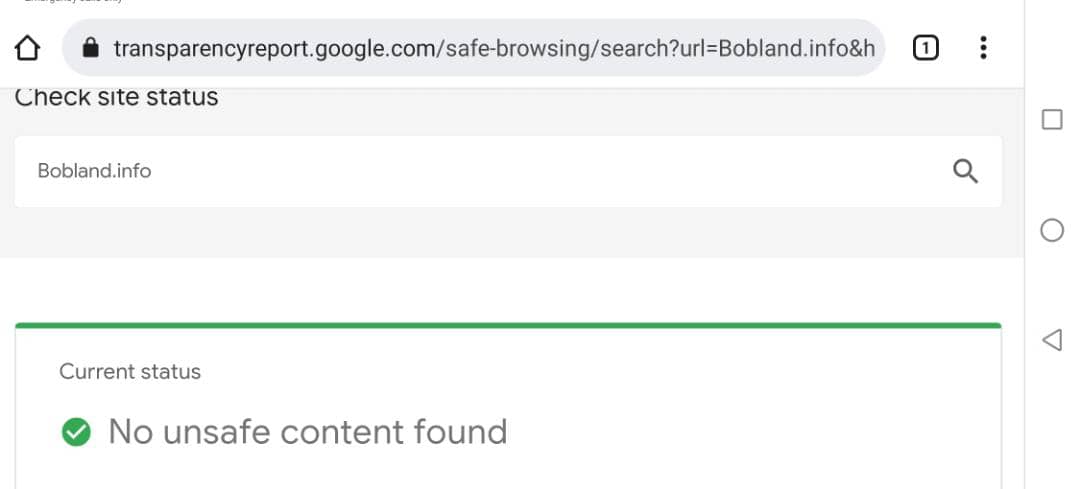Click the green bar atop status card
Image resolution: width=1080 pixels, height=489 pixels.
coord(508,325)
